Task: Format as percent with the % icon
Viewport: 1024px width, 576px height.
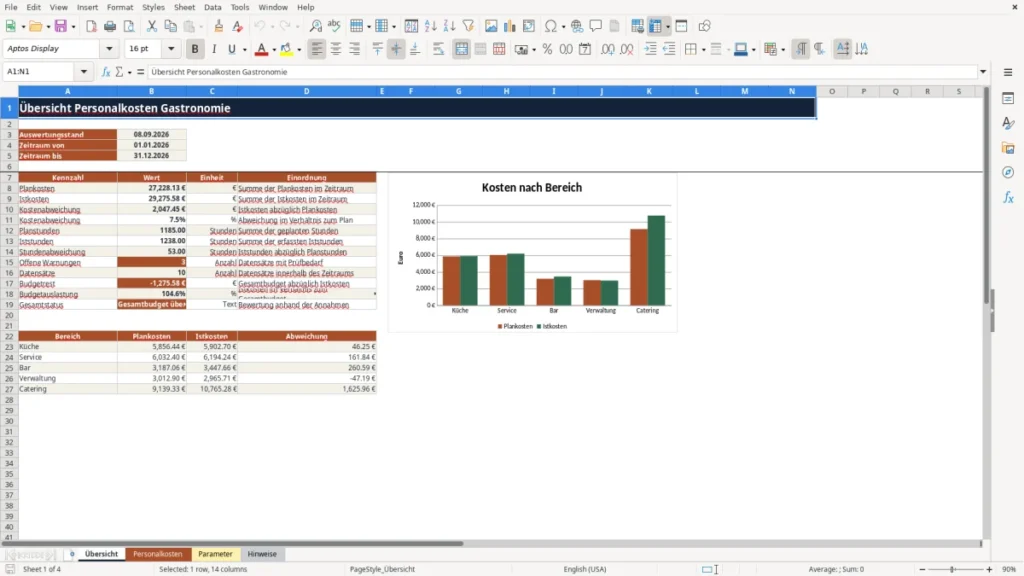Action: click(x=547, y=49)
